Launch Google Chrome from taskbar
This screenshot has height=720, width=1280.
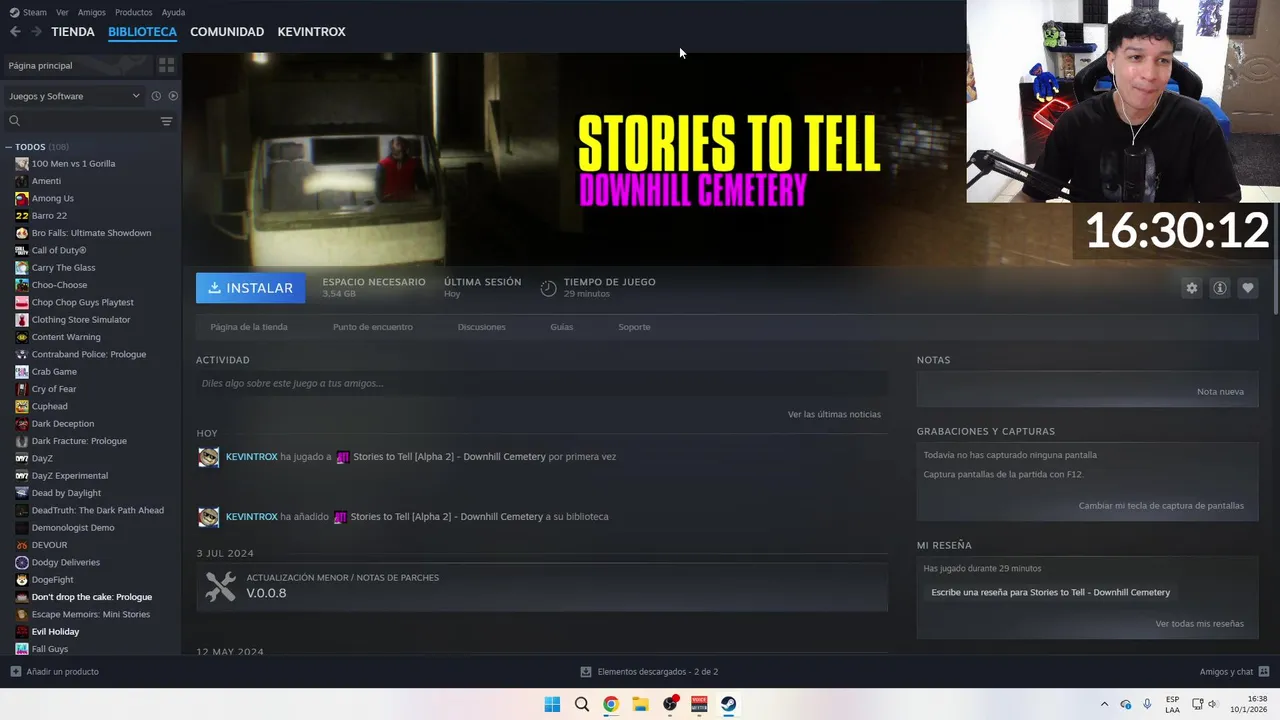(611, 704)
